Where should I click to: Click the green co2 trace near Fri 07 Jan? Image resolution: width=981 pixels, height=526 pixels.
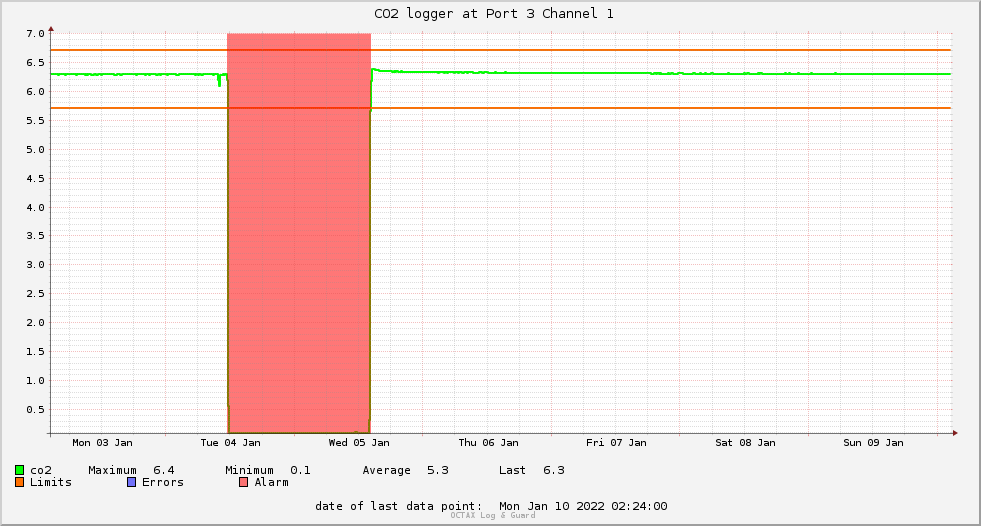click(616, 73)
